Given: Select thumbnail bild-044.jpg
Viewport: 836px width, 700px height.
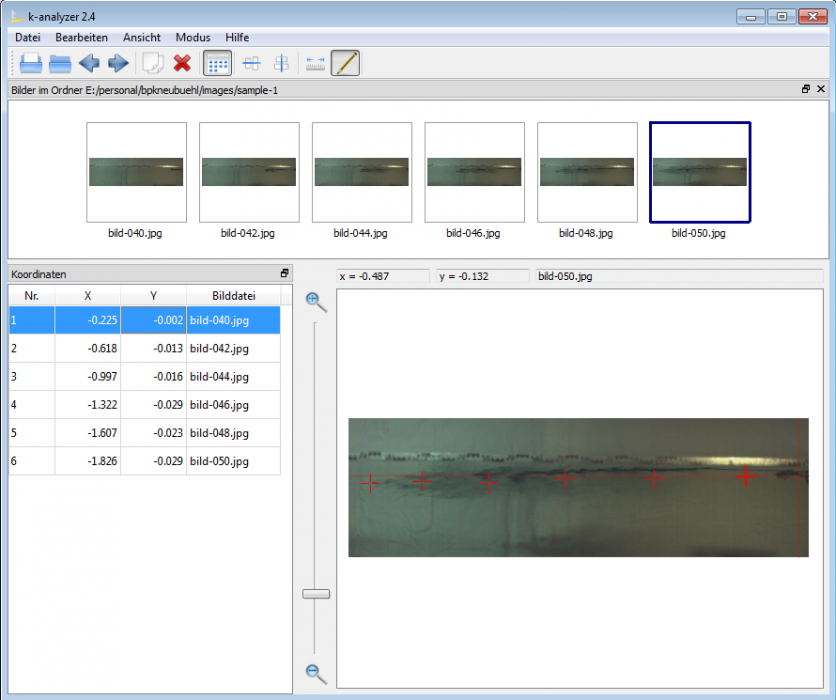Looking at the screenshot, I should click(x=361, y=172).
